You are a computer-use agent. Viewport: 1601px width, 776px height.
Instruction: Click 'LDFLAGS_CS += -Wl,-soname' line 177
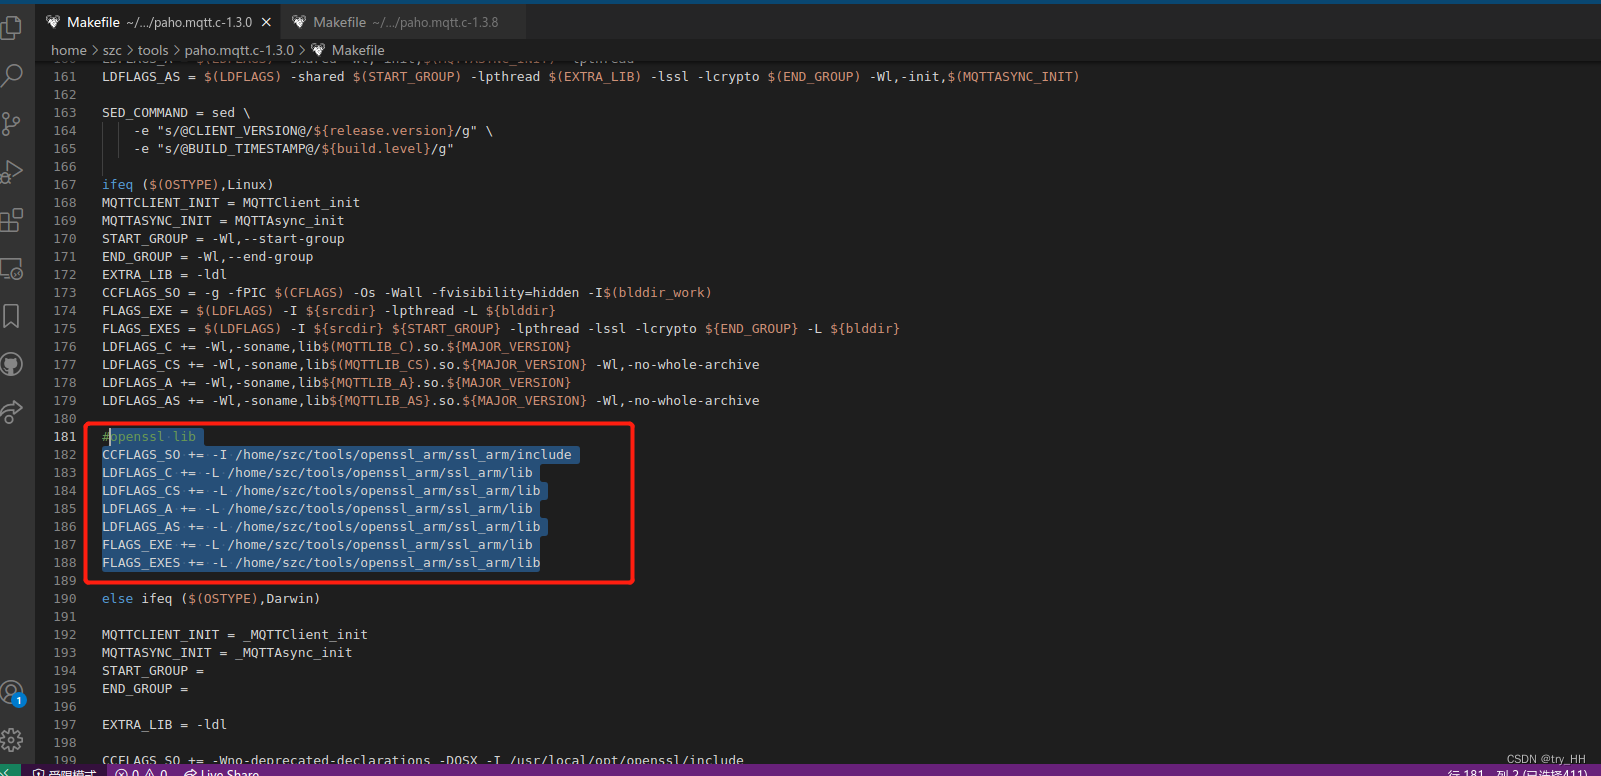click(x=431, y=364)
